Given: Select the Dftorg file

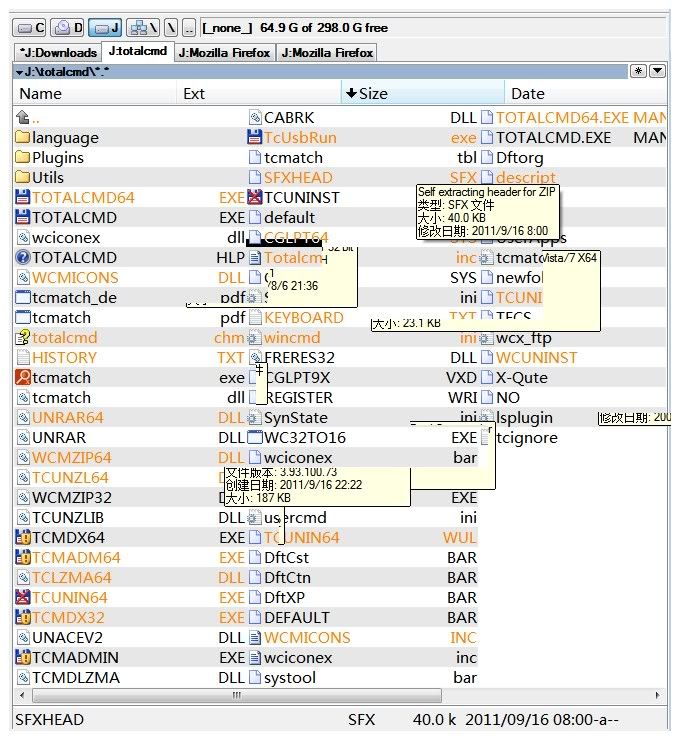Looking at the screenshot, I should tap(519, 157).
